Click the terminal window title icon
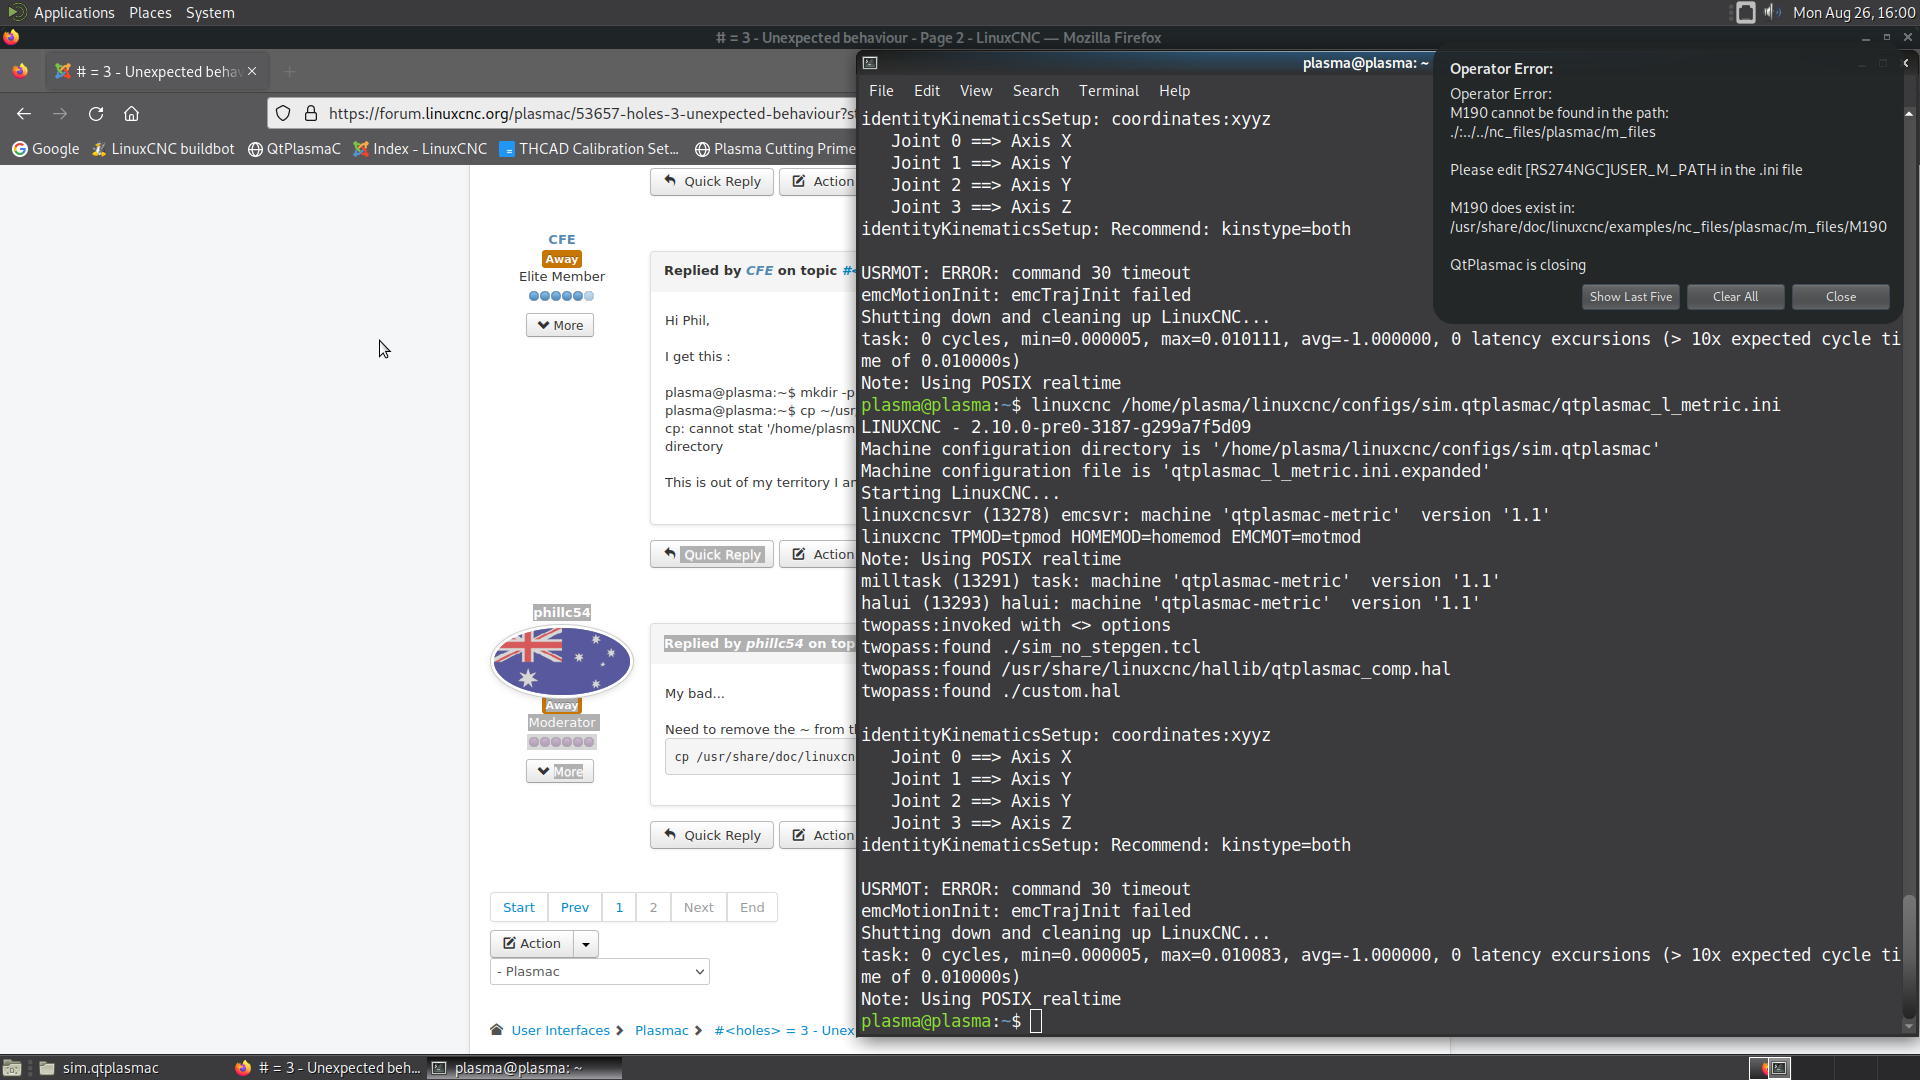1920x1080 pixels. point(870,63)
